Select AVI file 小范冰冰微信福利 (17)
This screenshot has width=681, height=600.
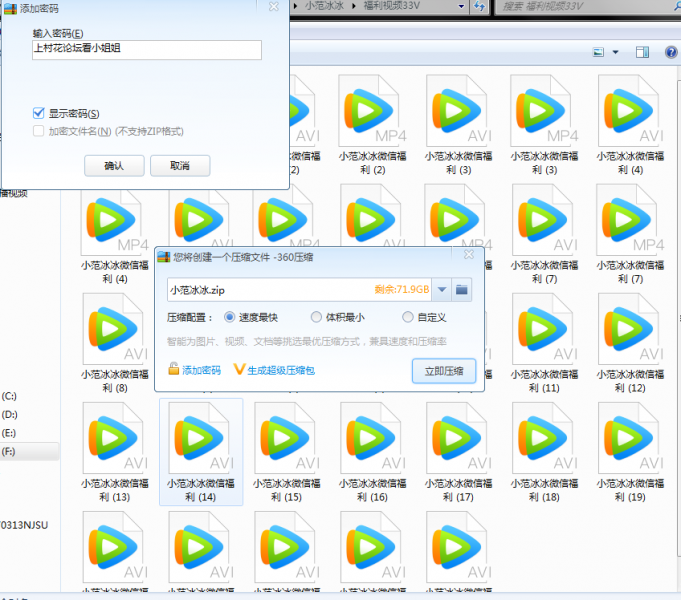[x=458, y=452]
